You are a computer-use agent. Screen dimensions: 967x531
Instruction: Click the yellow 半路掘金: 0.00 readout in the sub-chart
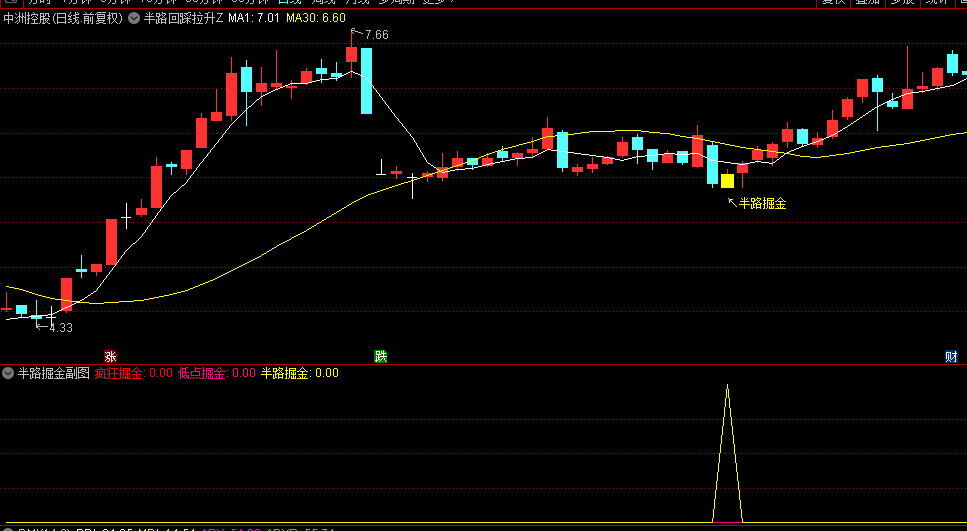[300, 373]
